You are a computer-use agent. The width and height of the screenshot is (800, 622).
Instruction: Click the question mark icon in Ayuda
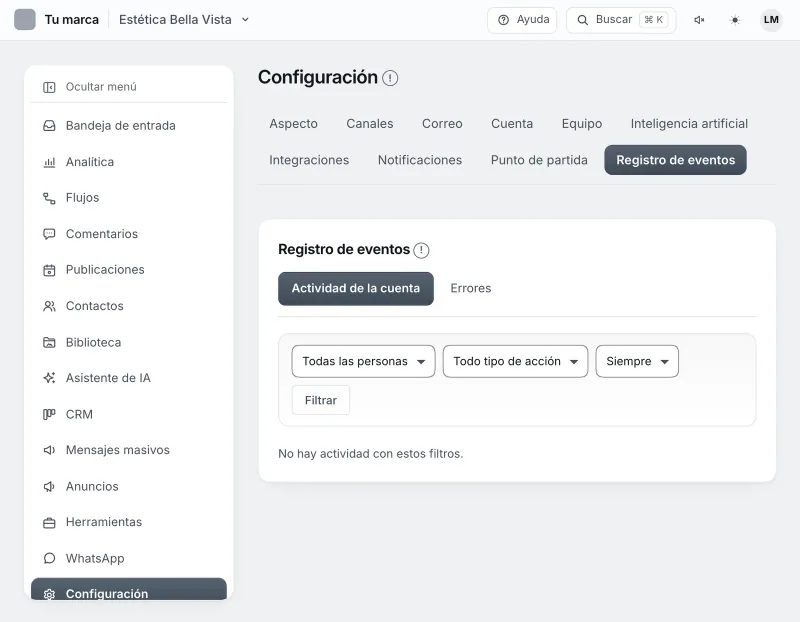(x=503, y=20)
